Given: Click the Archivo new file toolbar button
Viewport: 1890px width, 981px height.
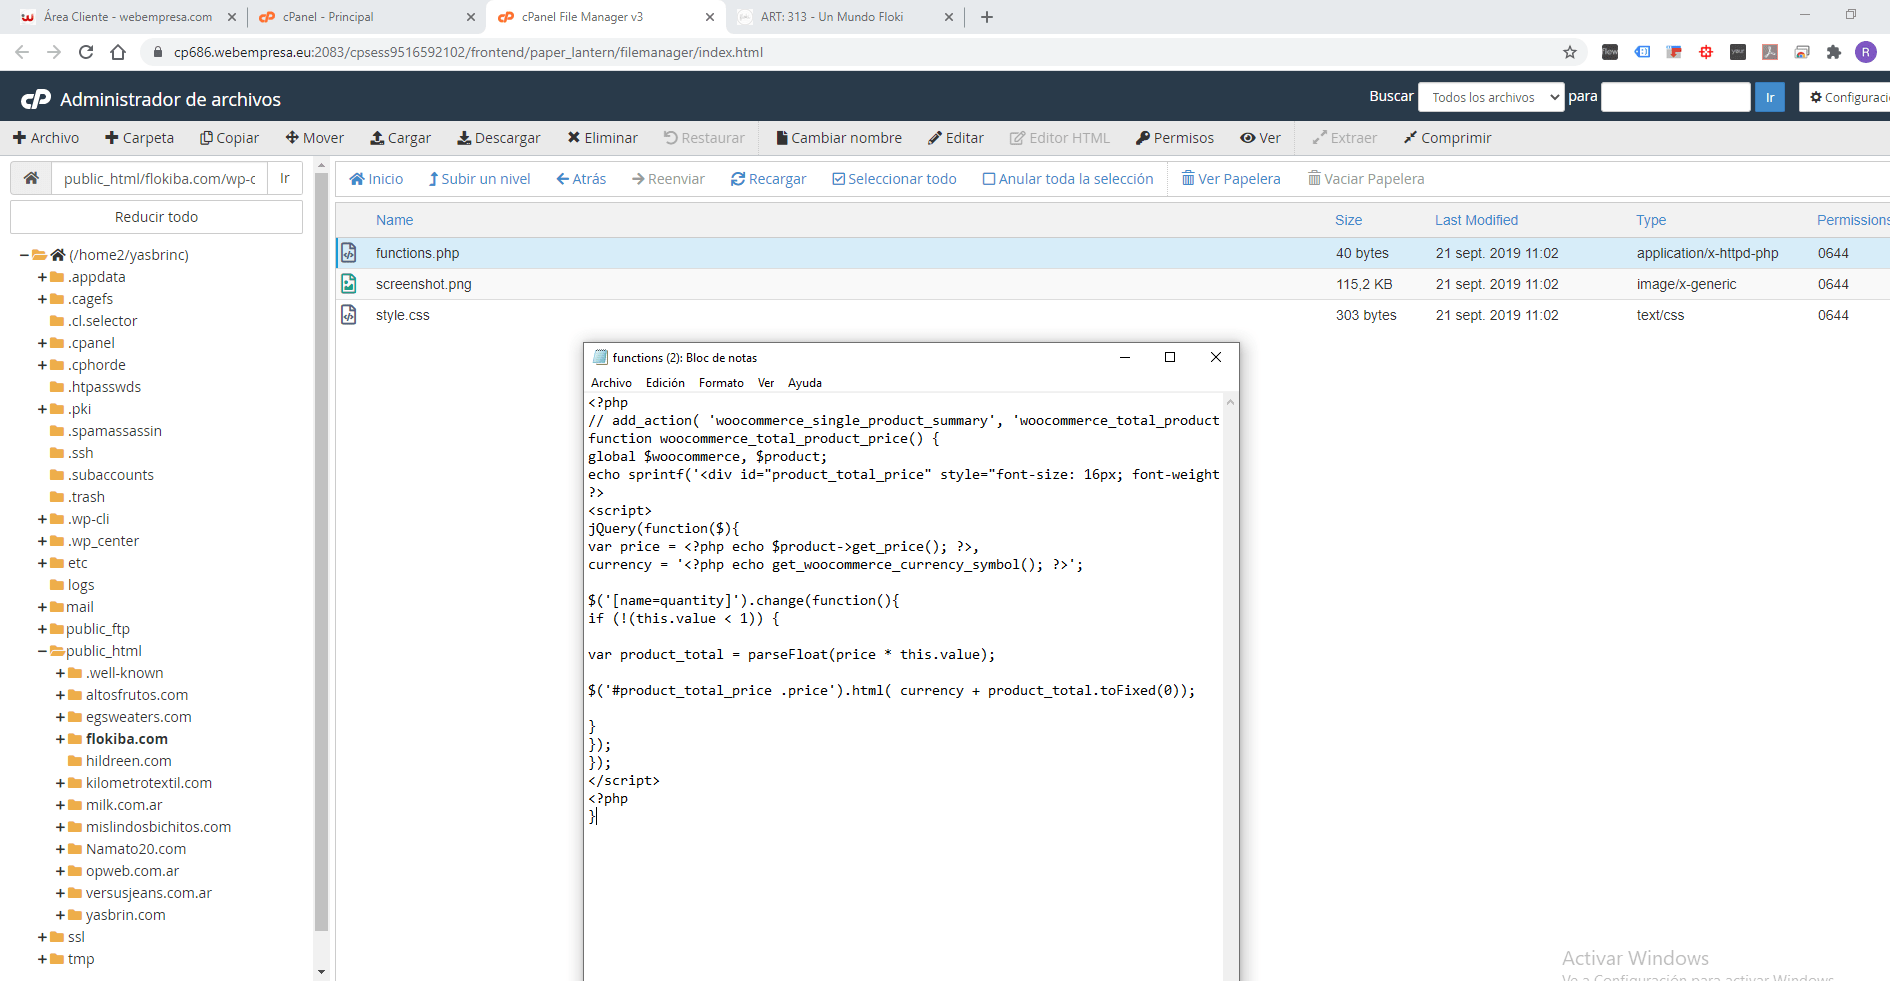Looking at the screenshot, I should tap(46, 138).
